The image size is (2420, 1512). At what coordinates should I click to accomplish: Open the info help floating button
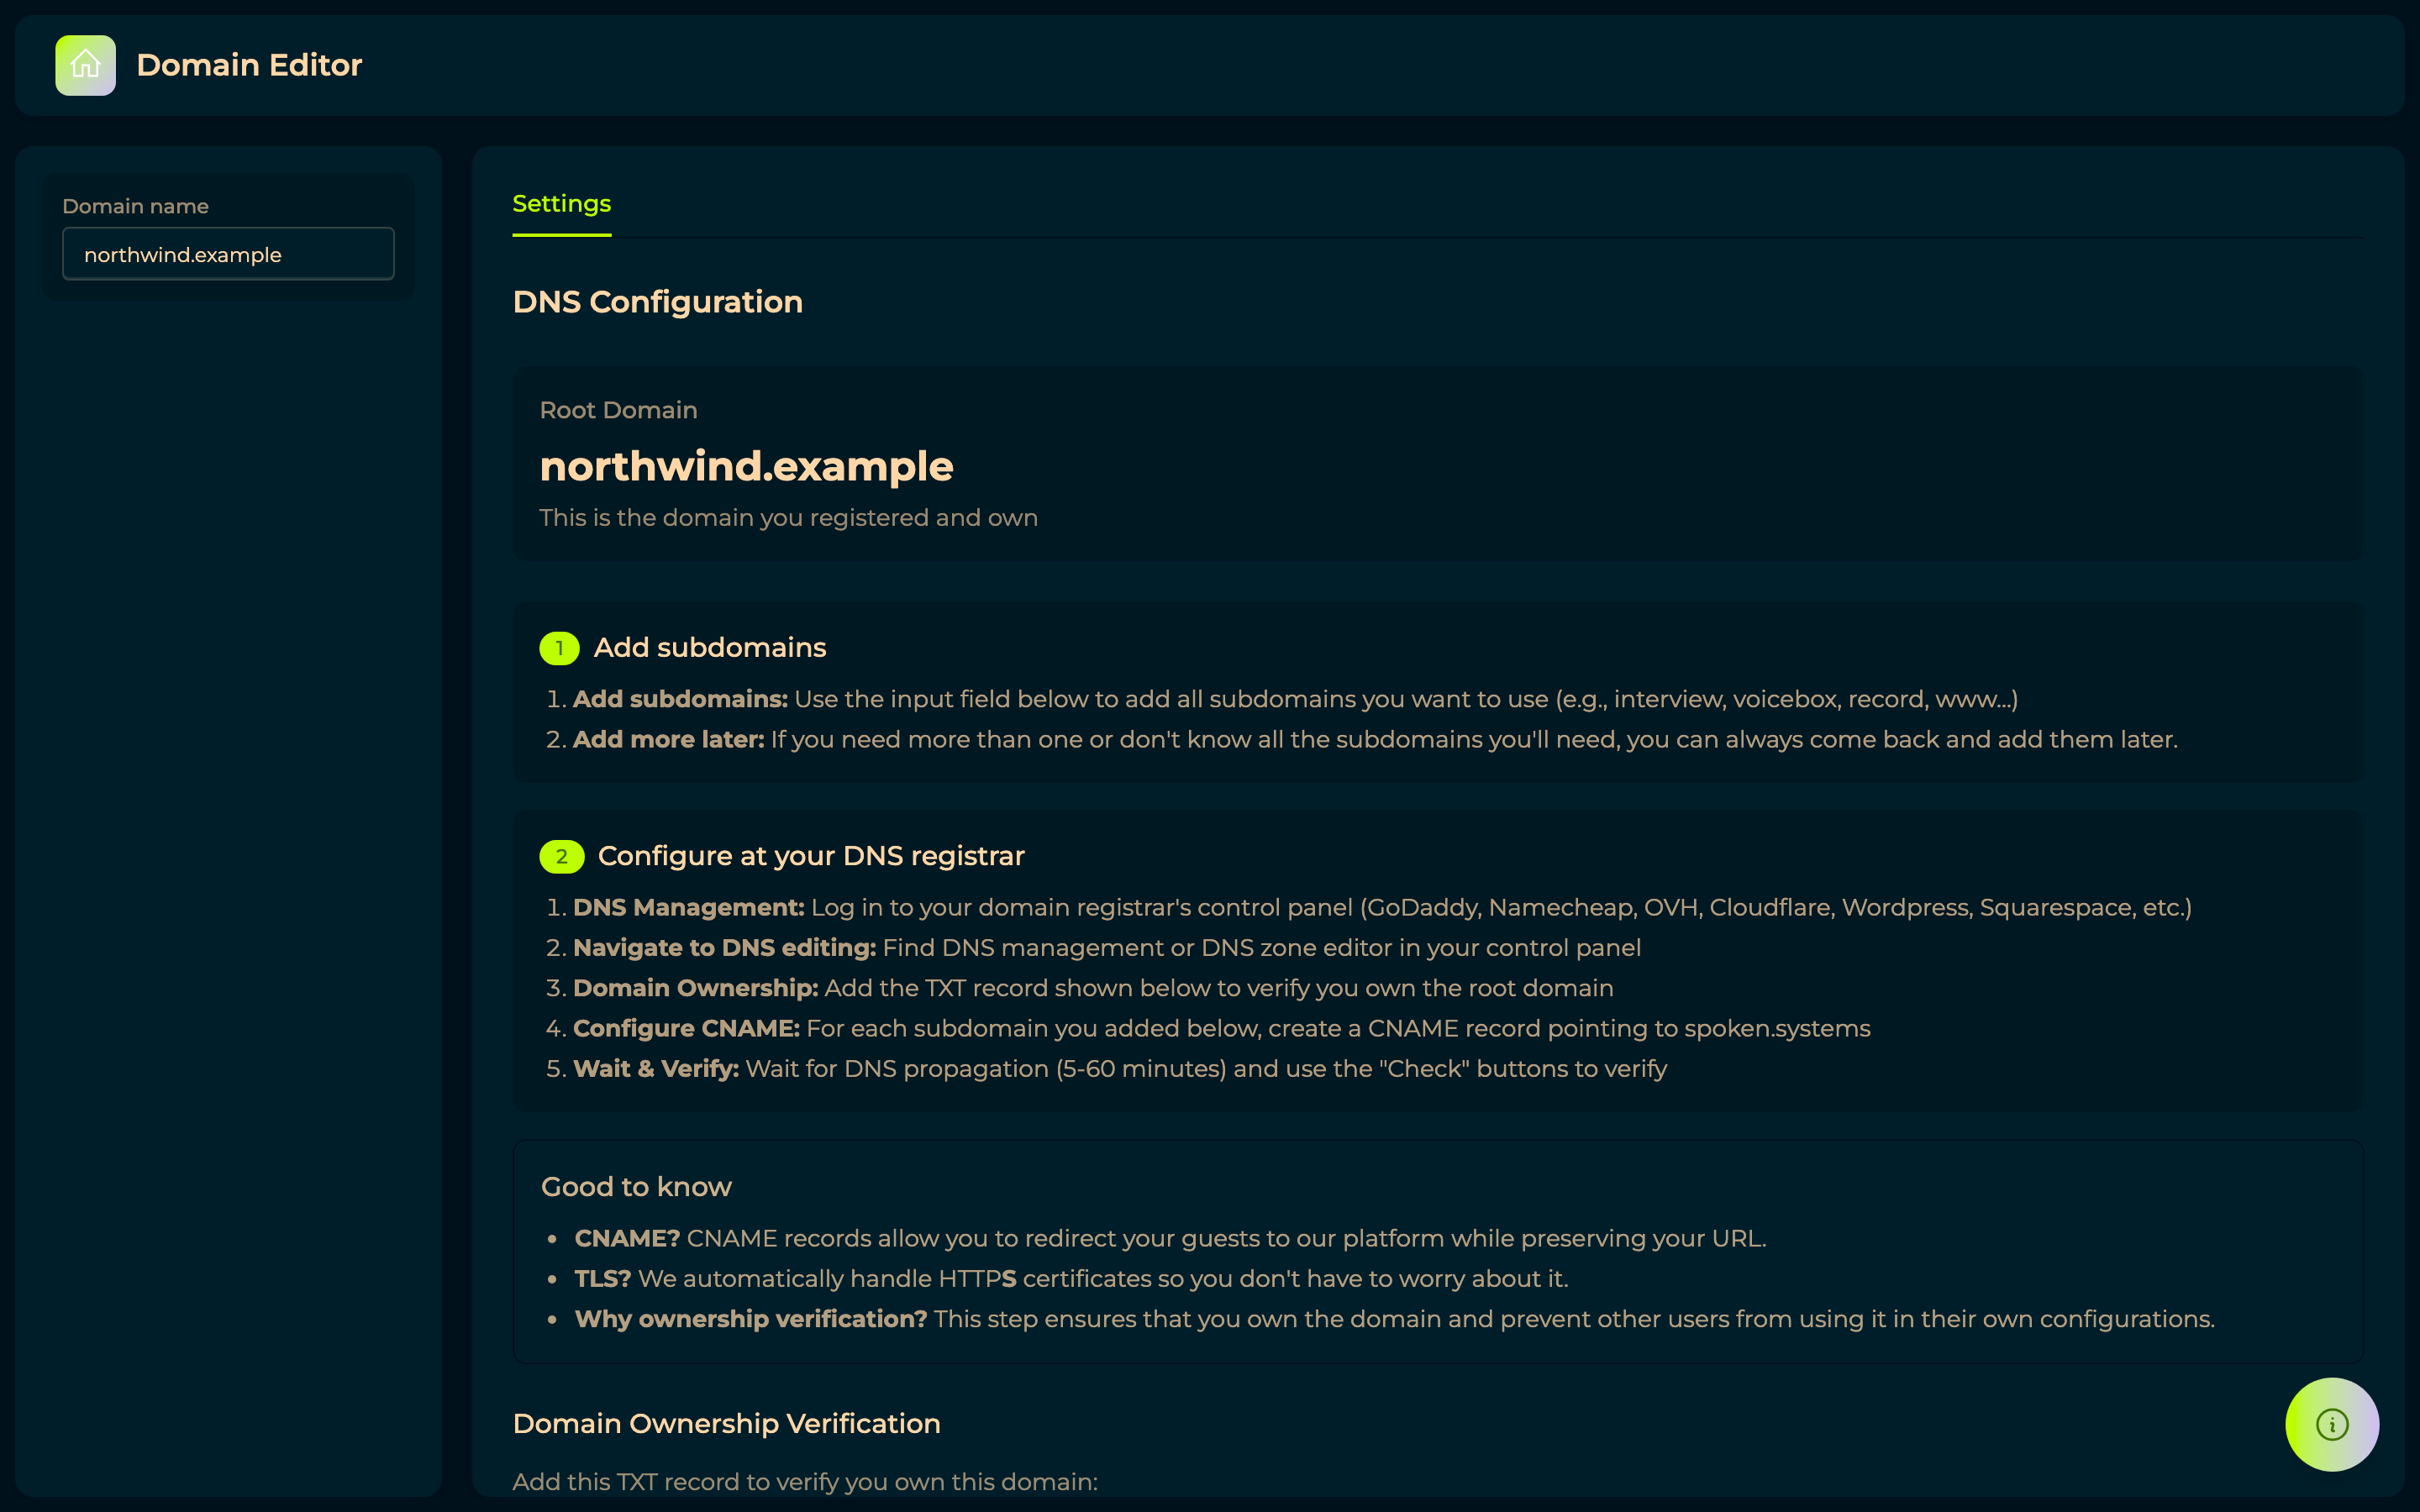coord(2332,1424)
